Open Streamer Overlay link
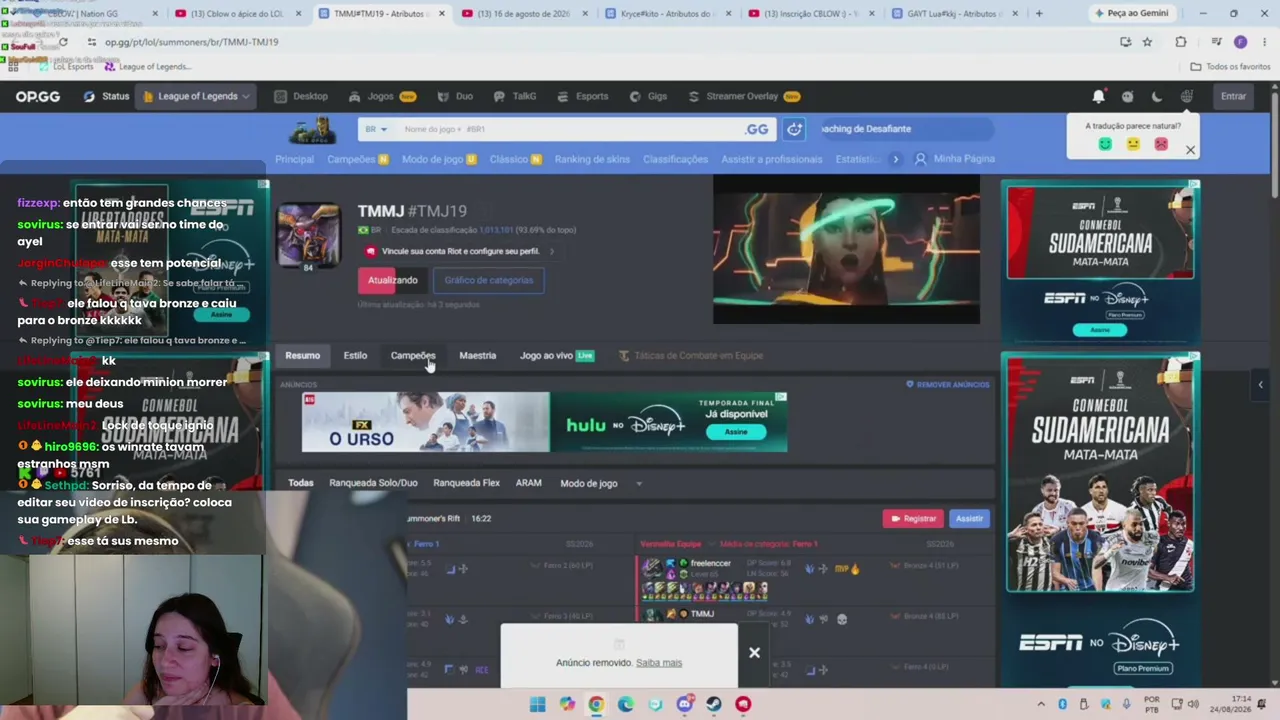Screen dimensions: 1280x720 [x=744, y=96]
